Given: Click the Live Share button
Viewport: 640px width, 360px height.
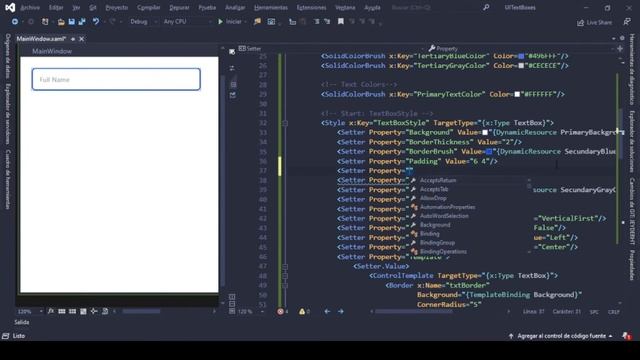Looking at the screenshot, I should tap(594, 22).
